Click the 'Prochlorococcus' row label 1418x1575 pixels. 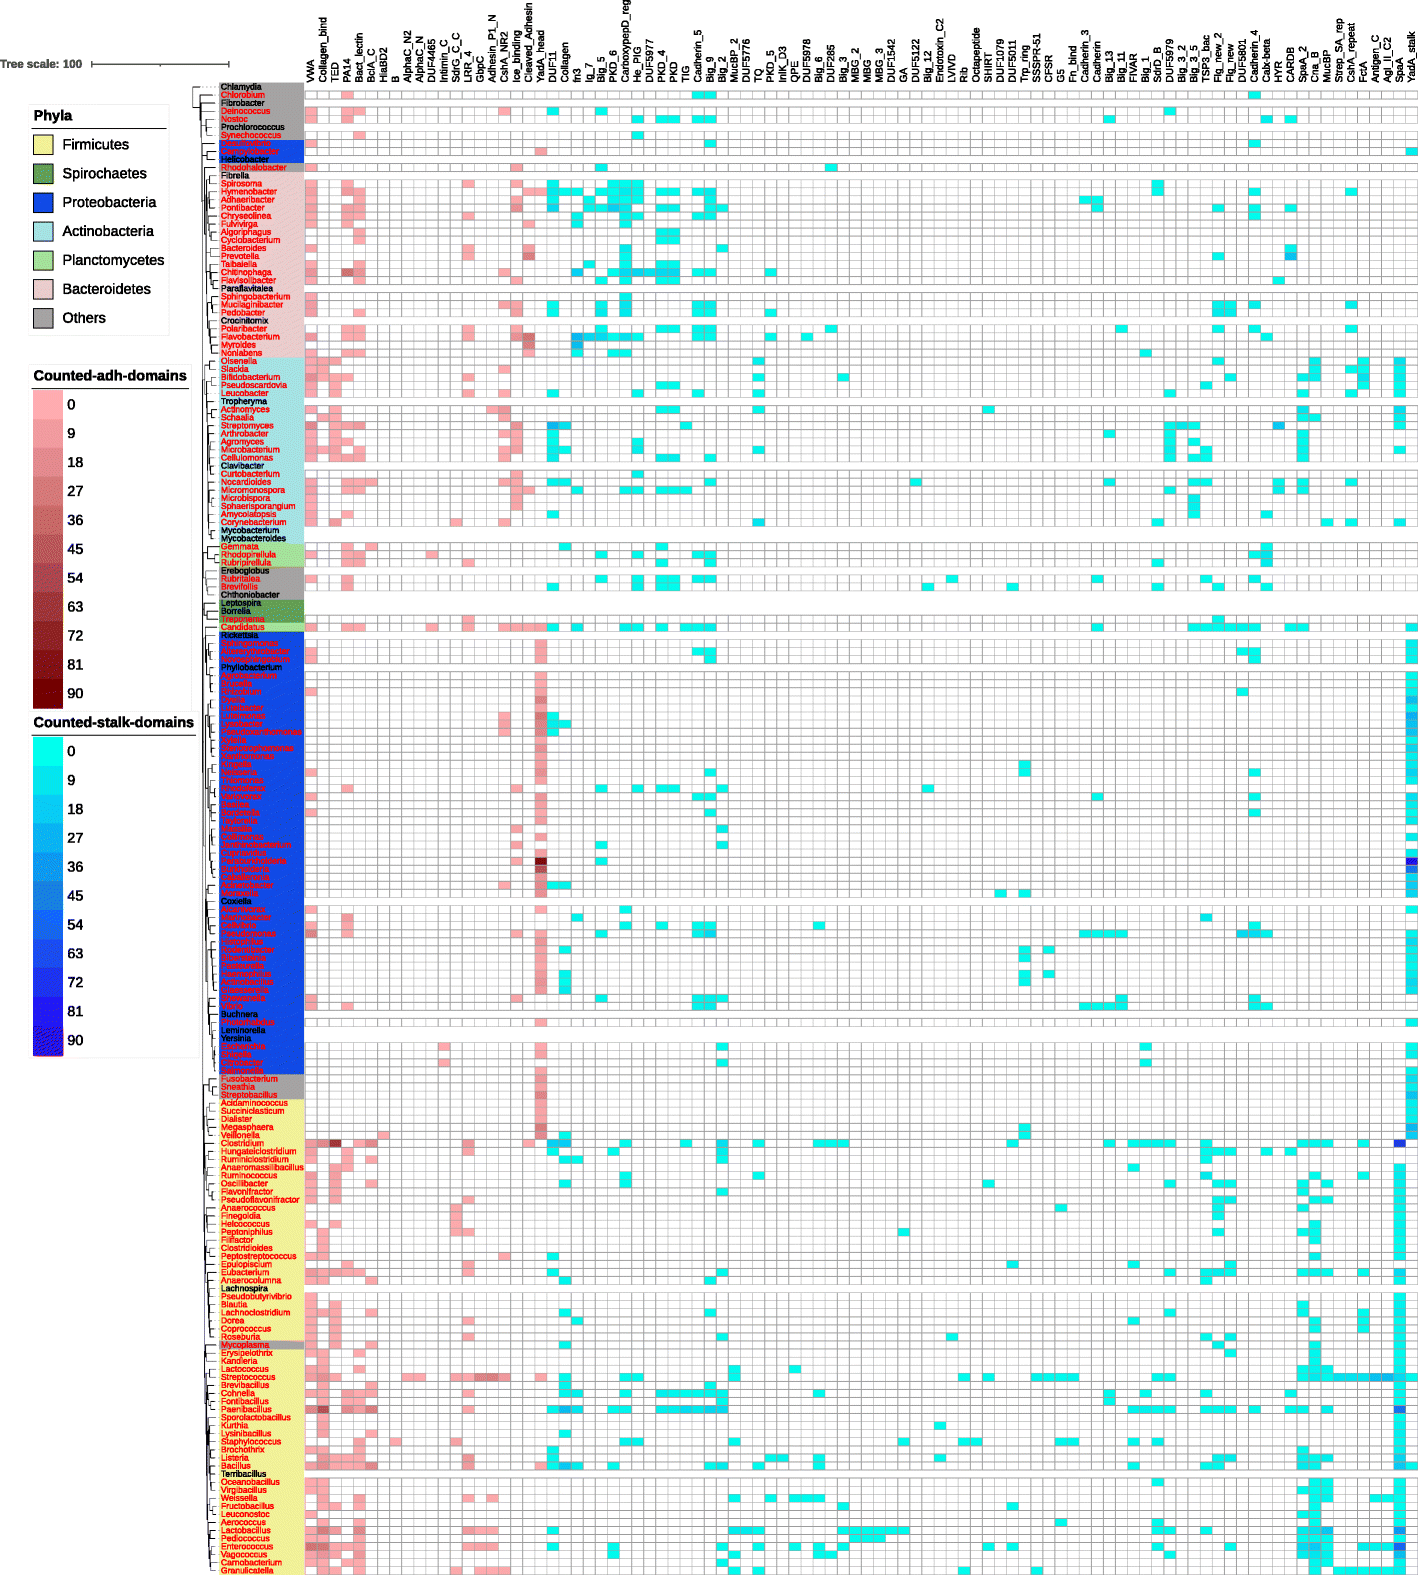(252, 127)
